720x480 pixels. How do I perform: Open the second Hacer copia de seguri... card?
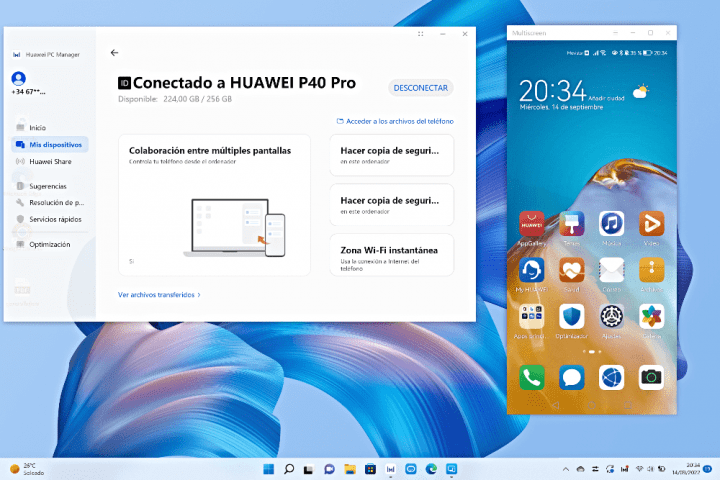(392, 205)
